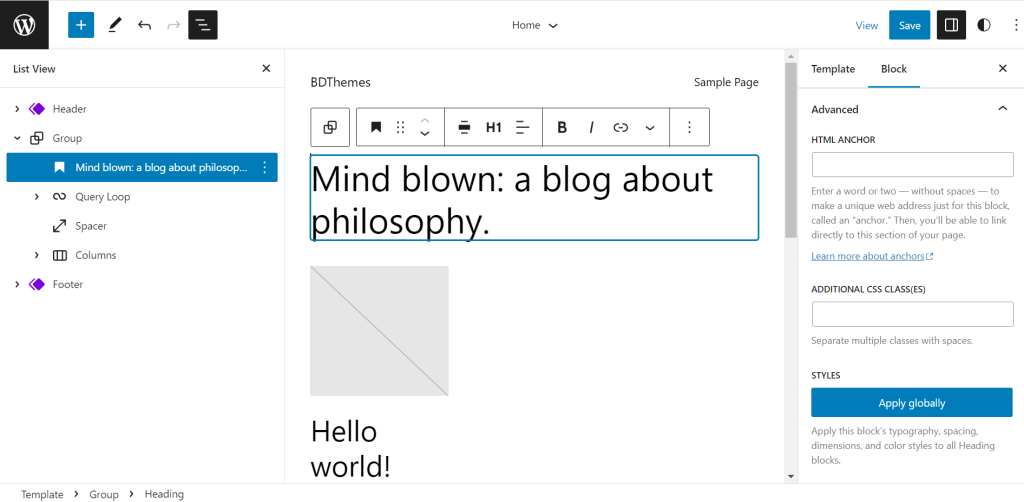Toggle the Settings sidebar panel
This screenshot has width=1024, height=502.
tap(952, 25)
